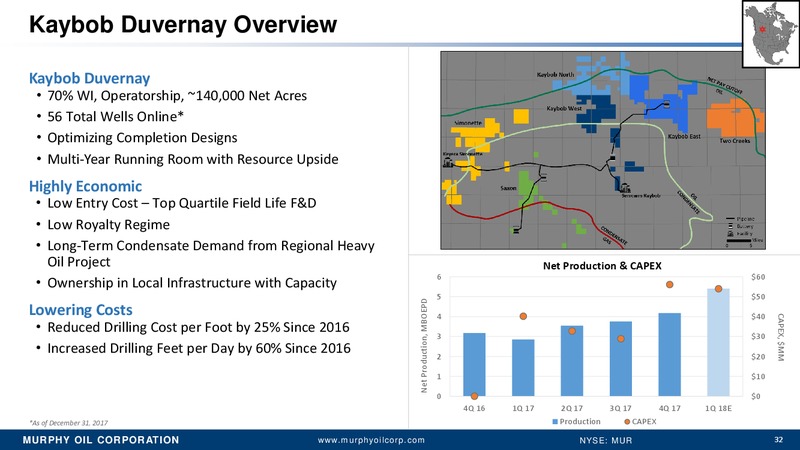
Task: Click the $60 right axis tick
Action: [758, 277]
